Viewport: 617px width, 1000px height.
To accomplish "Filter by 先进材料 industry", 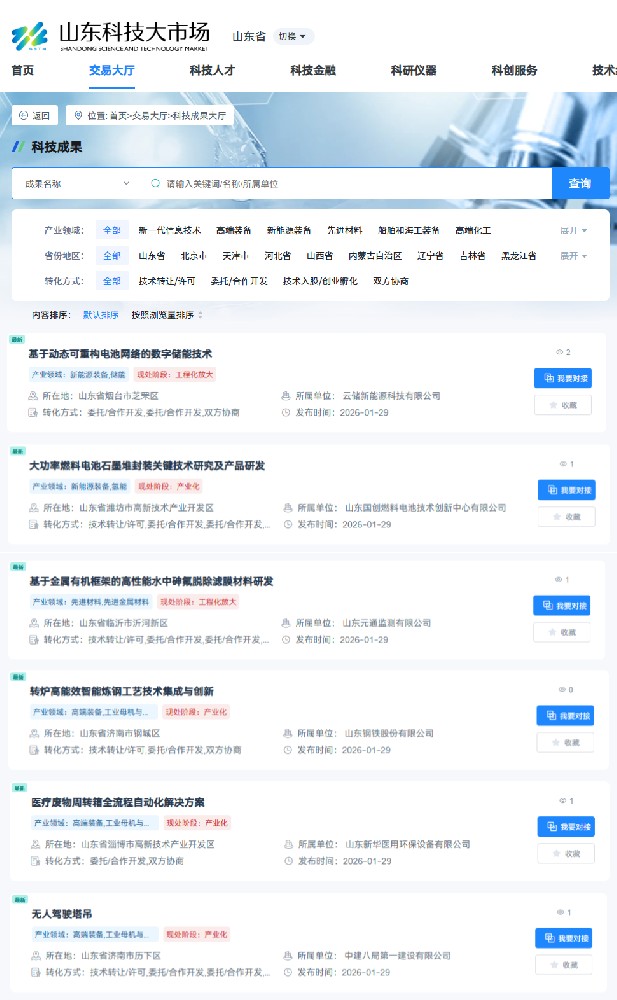I will tap(345, 230).
